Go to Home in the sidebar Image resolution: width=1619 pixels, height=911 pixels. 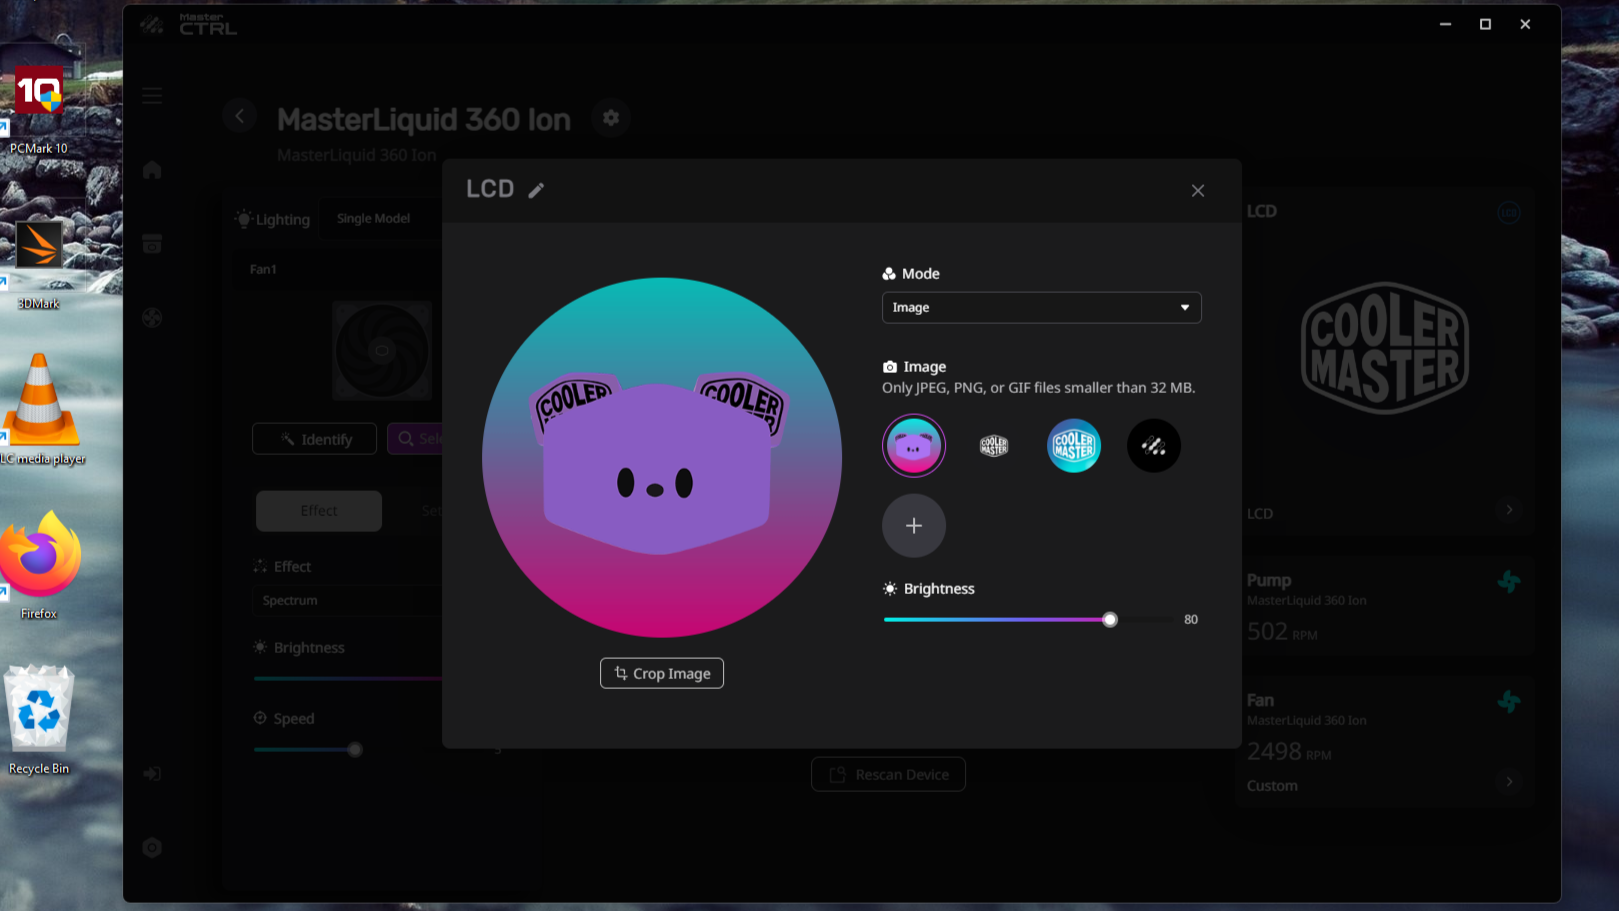pos(152,170)
